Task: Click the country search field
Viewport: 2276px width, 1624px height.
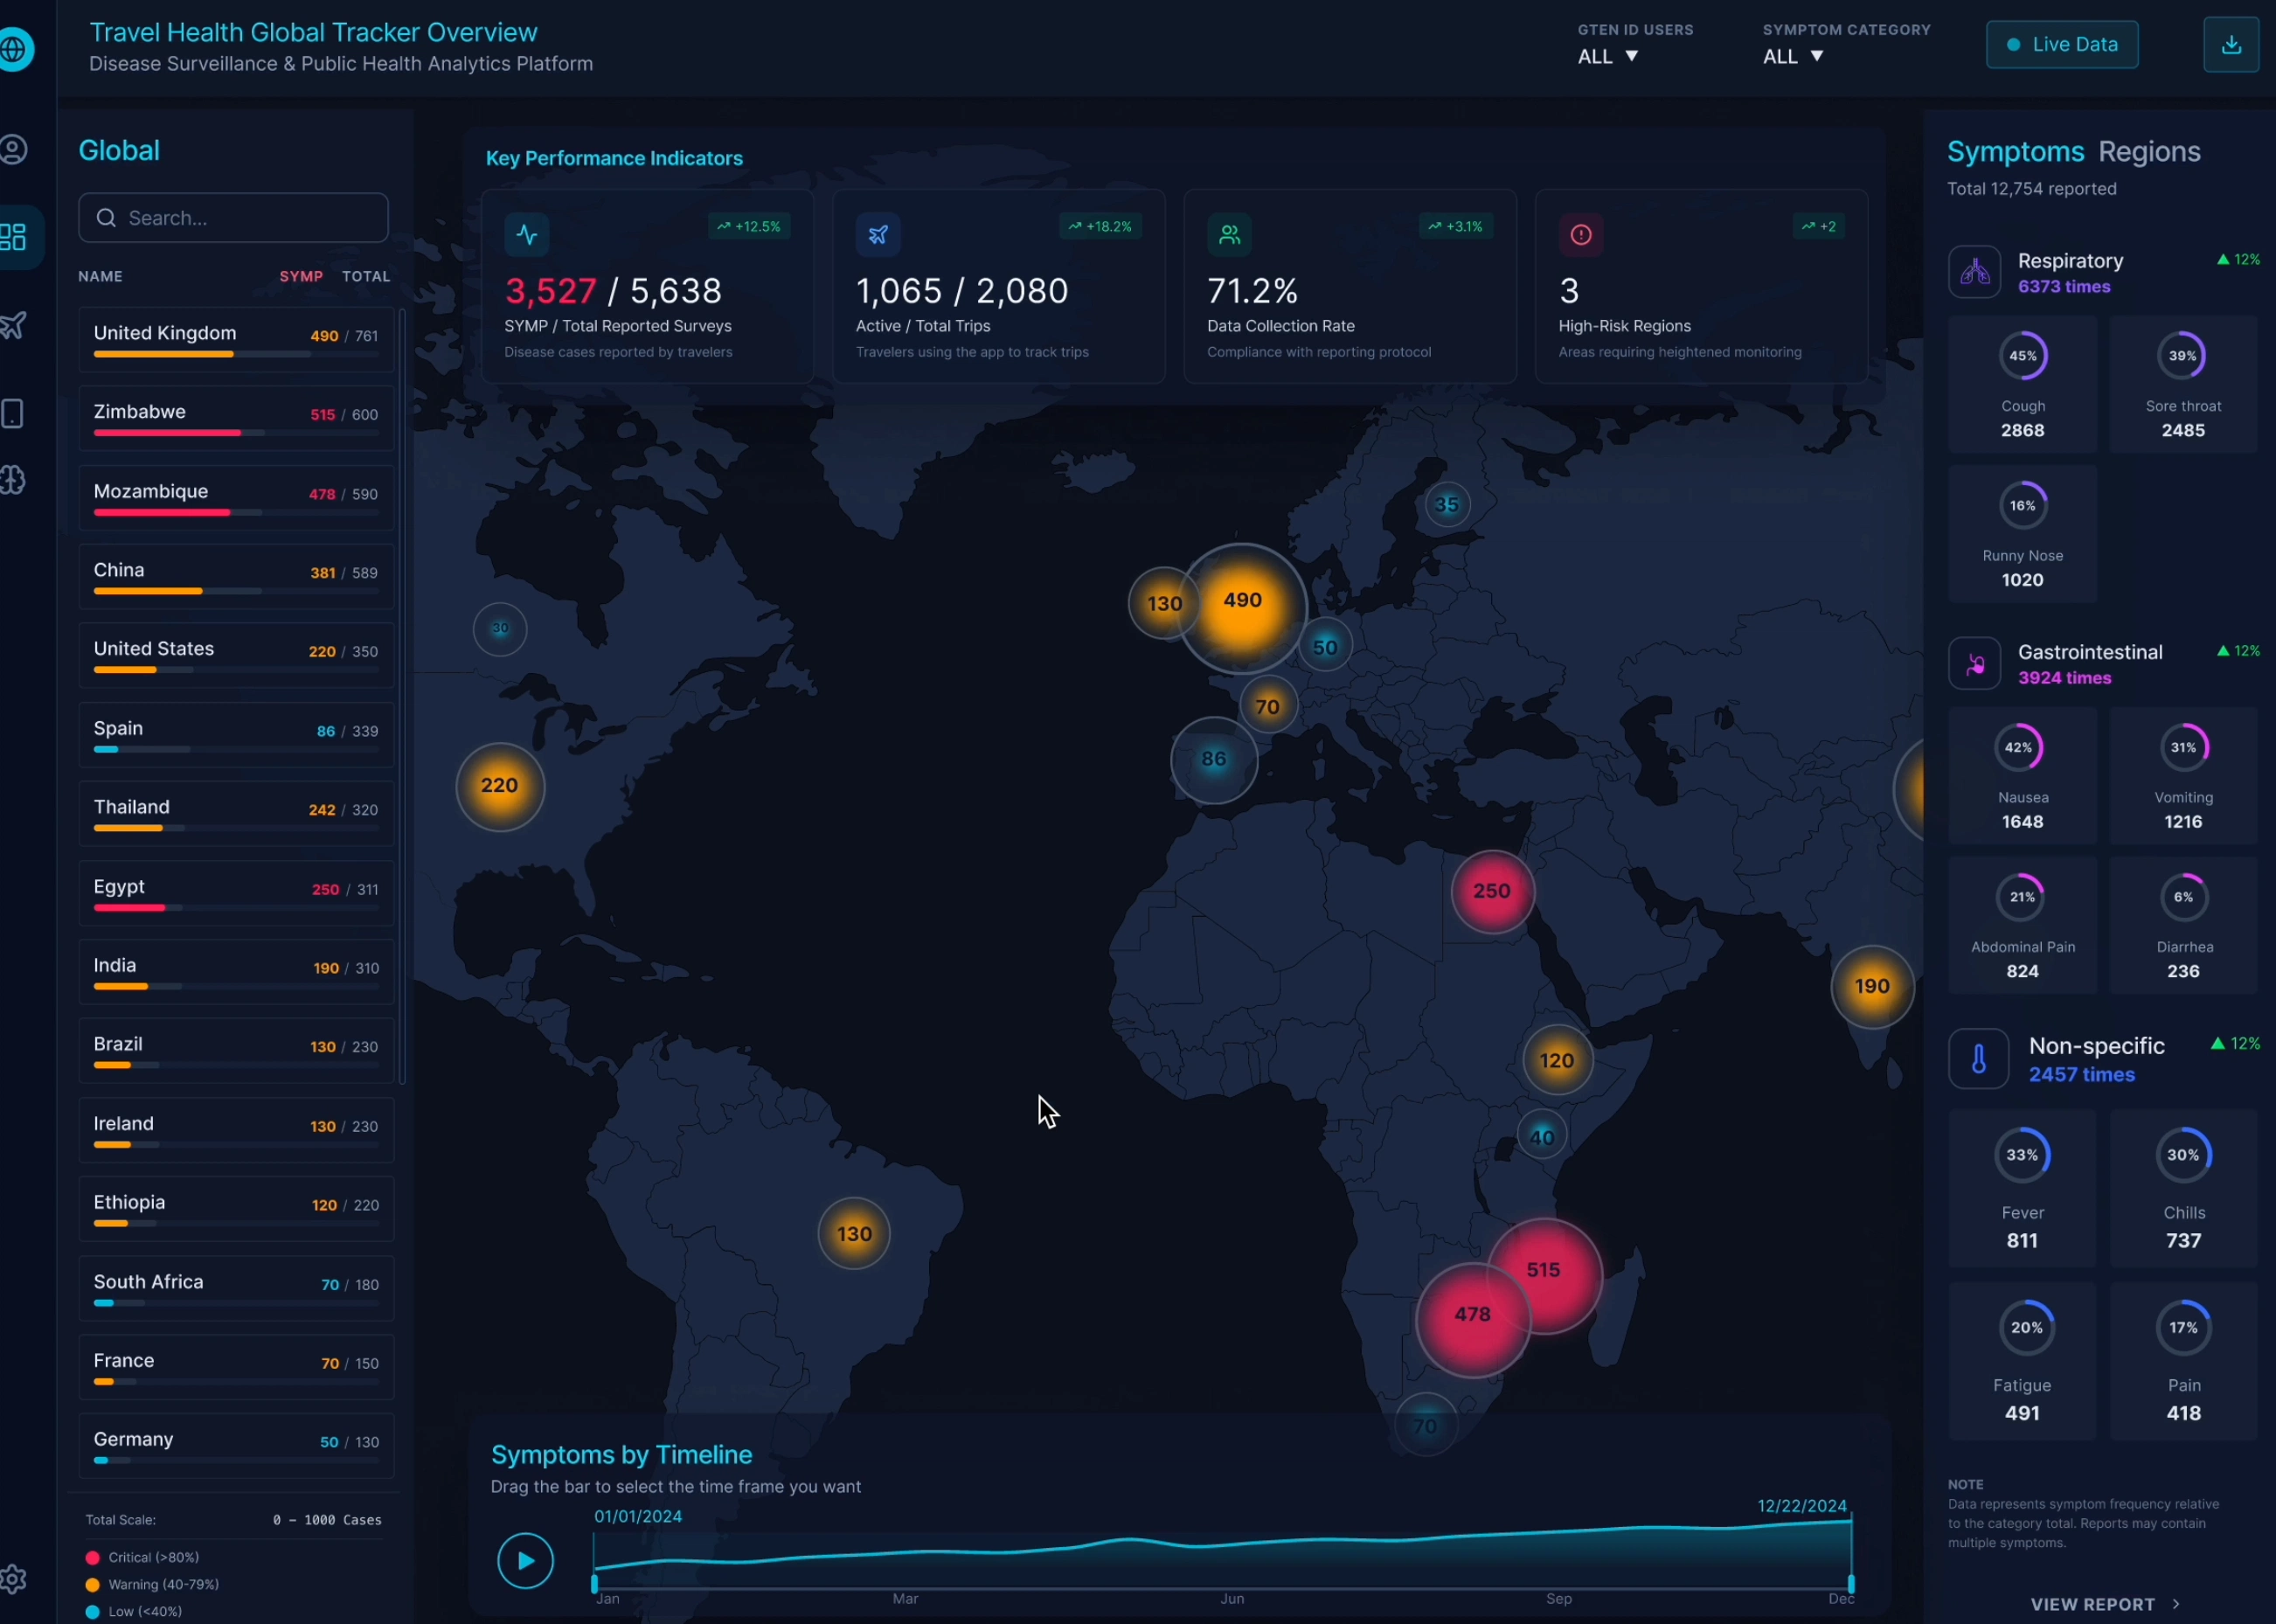Action: (234, 218)
